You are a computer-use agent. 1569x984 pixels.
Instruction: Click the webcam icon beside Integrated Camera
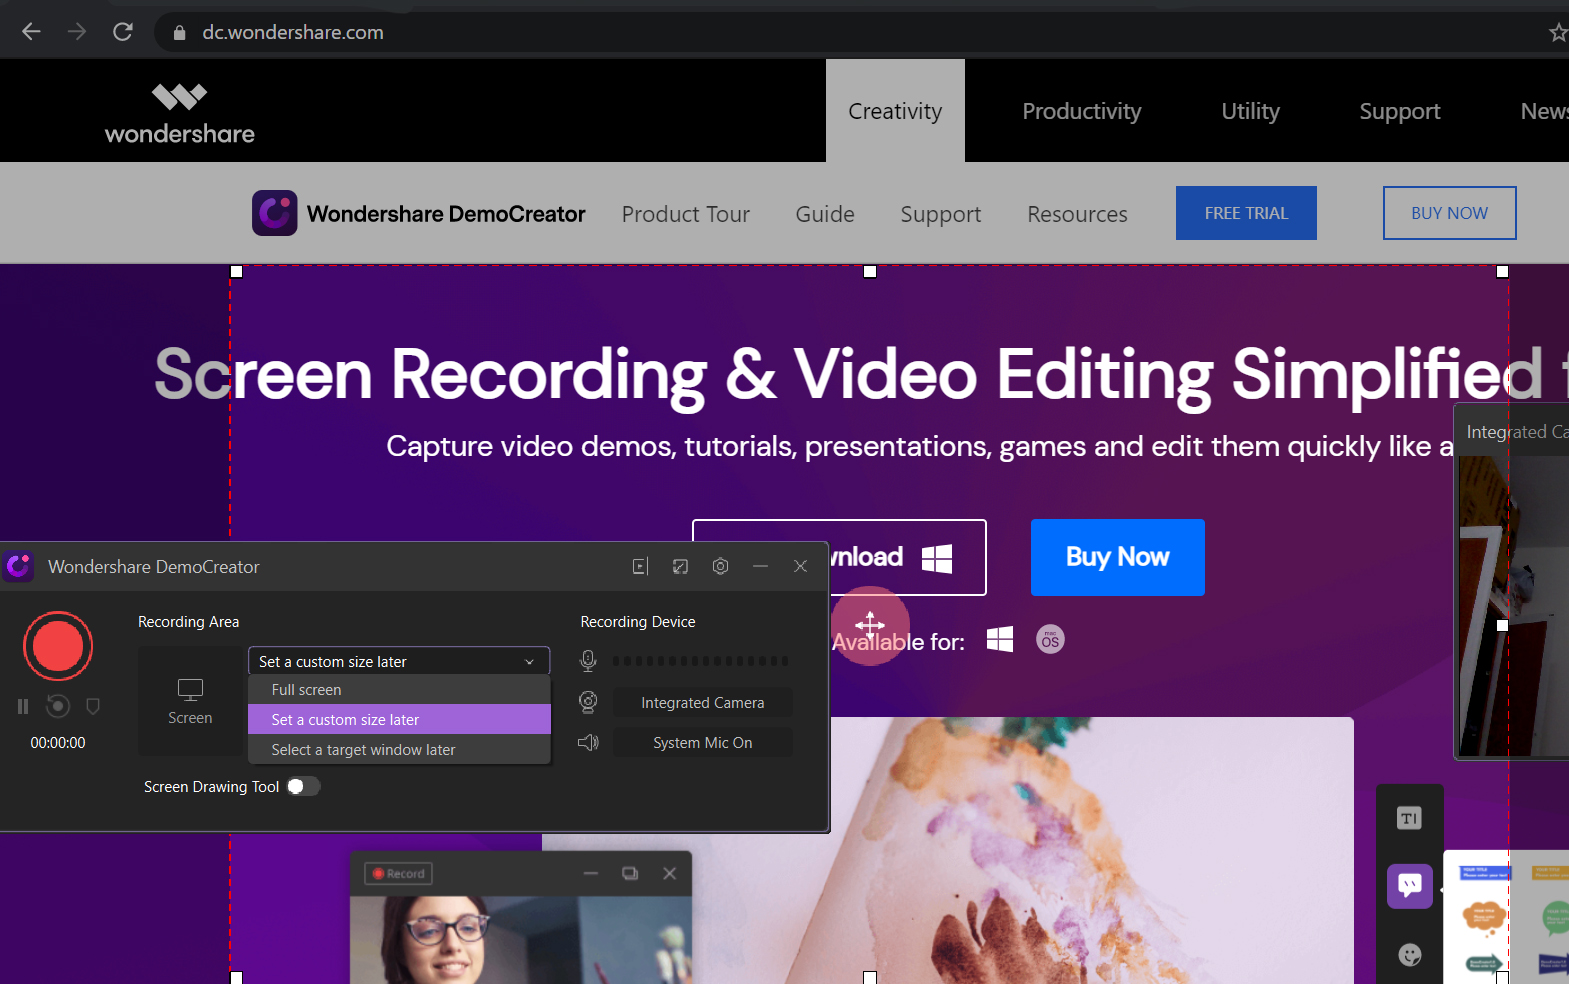tap(588, 703)
